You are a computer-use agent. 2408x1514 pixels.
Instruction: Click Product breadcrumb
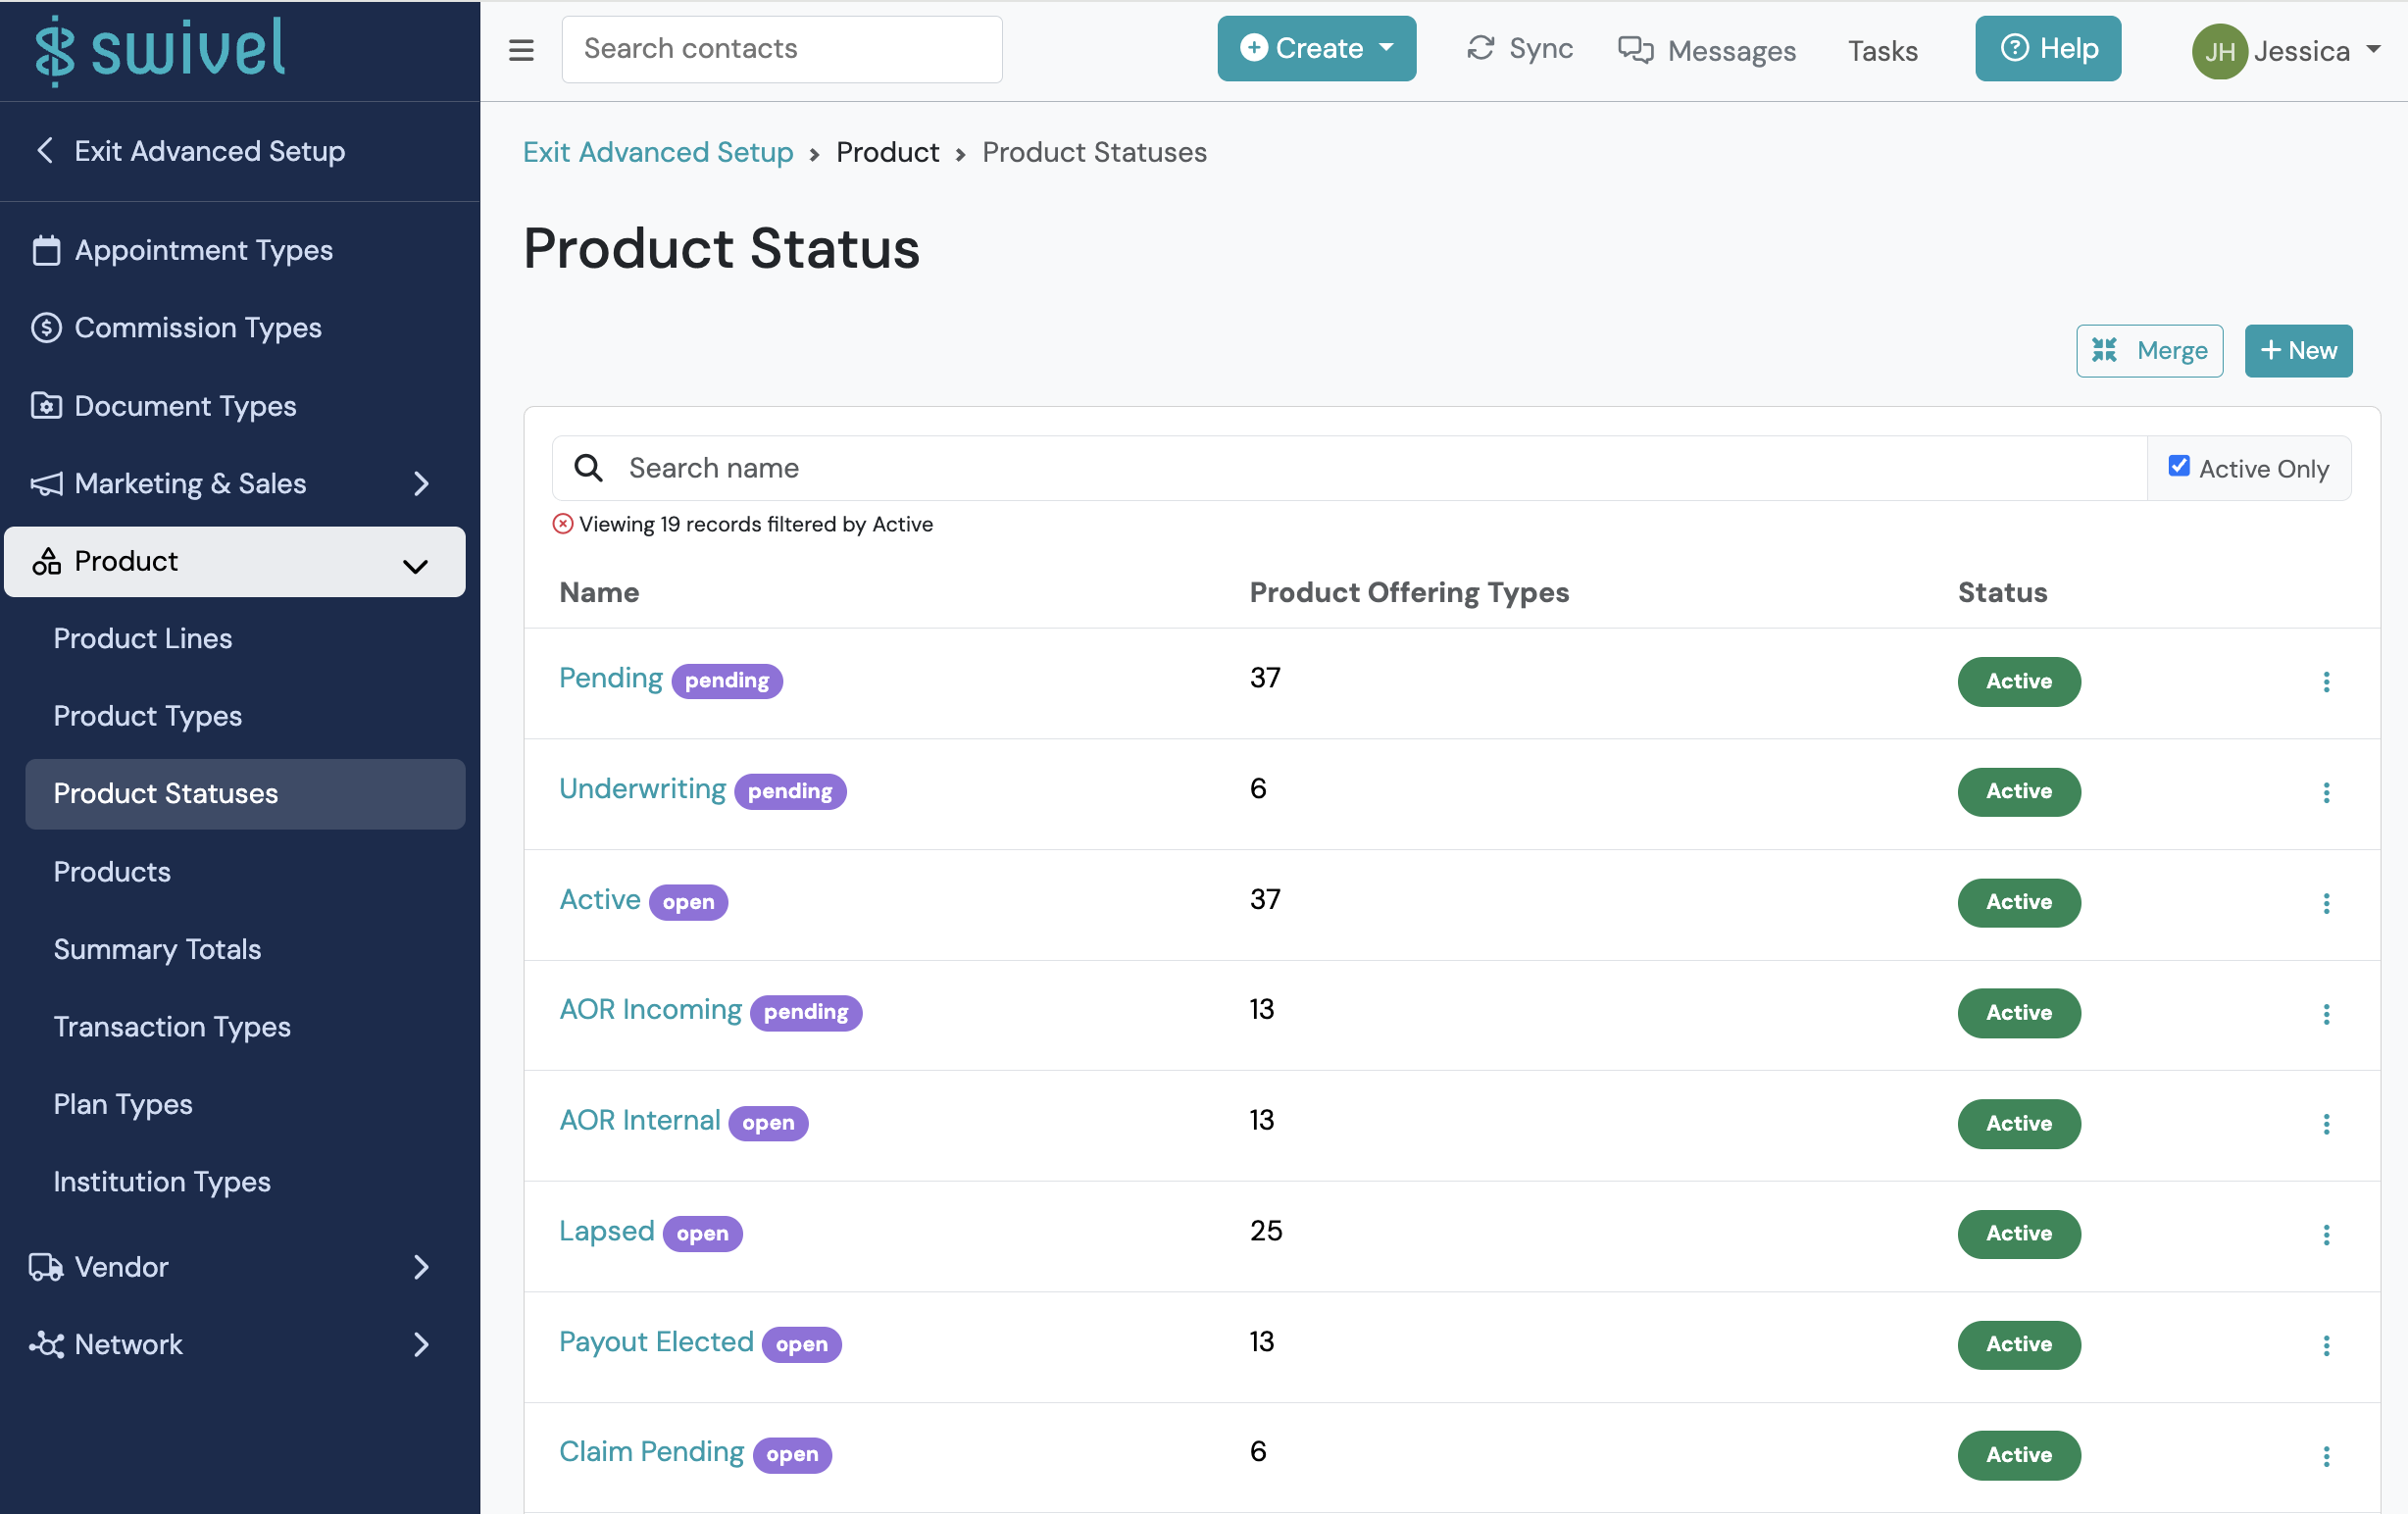pos(887,152)
